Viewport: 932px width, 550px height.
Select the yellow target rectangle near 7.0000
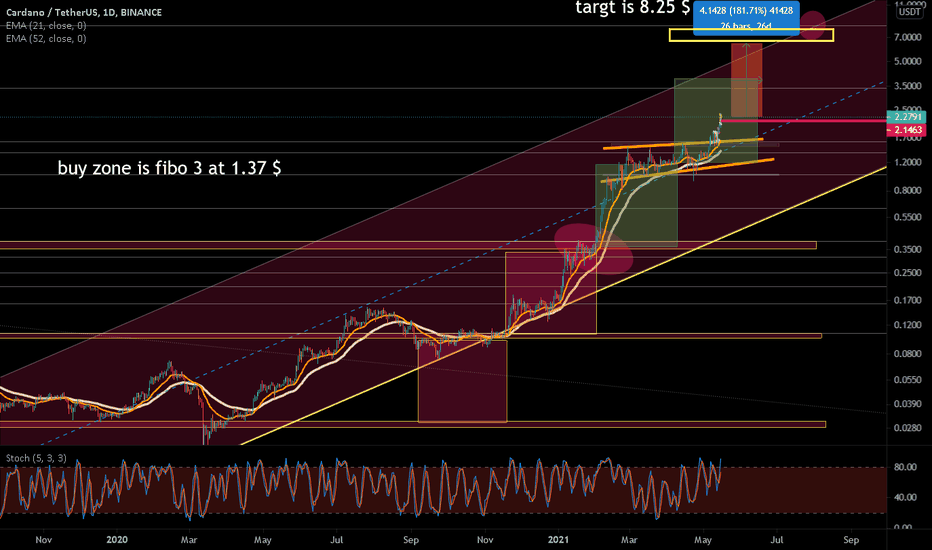pyautogui.click(x=751, y=35)
